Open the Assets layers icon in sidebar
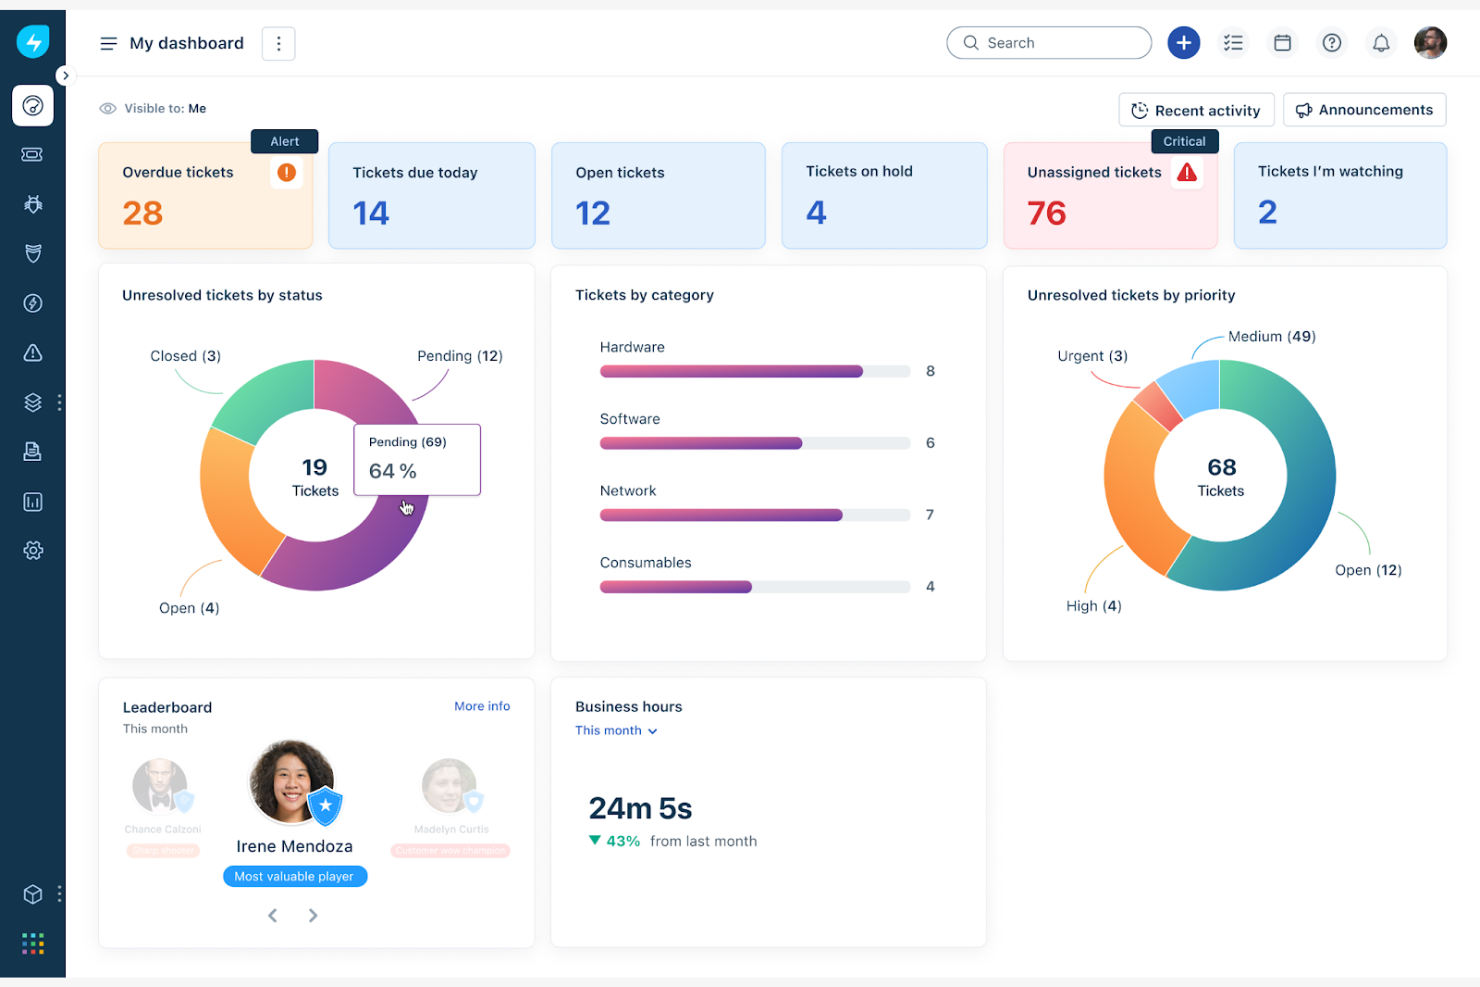 pos(33,402)
